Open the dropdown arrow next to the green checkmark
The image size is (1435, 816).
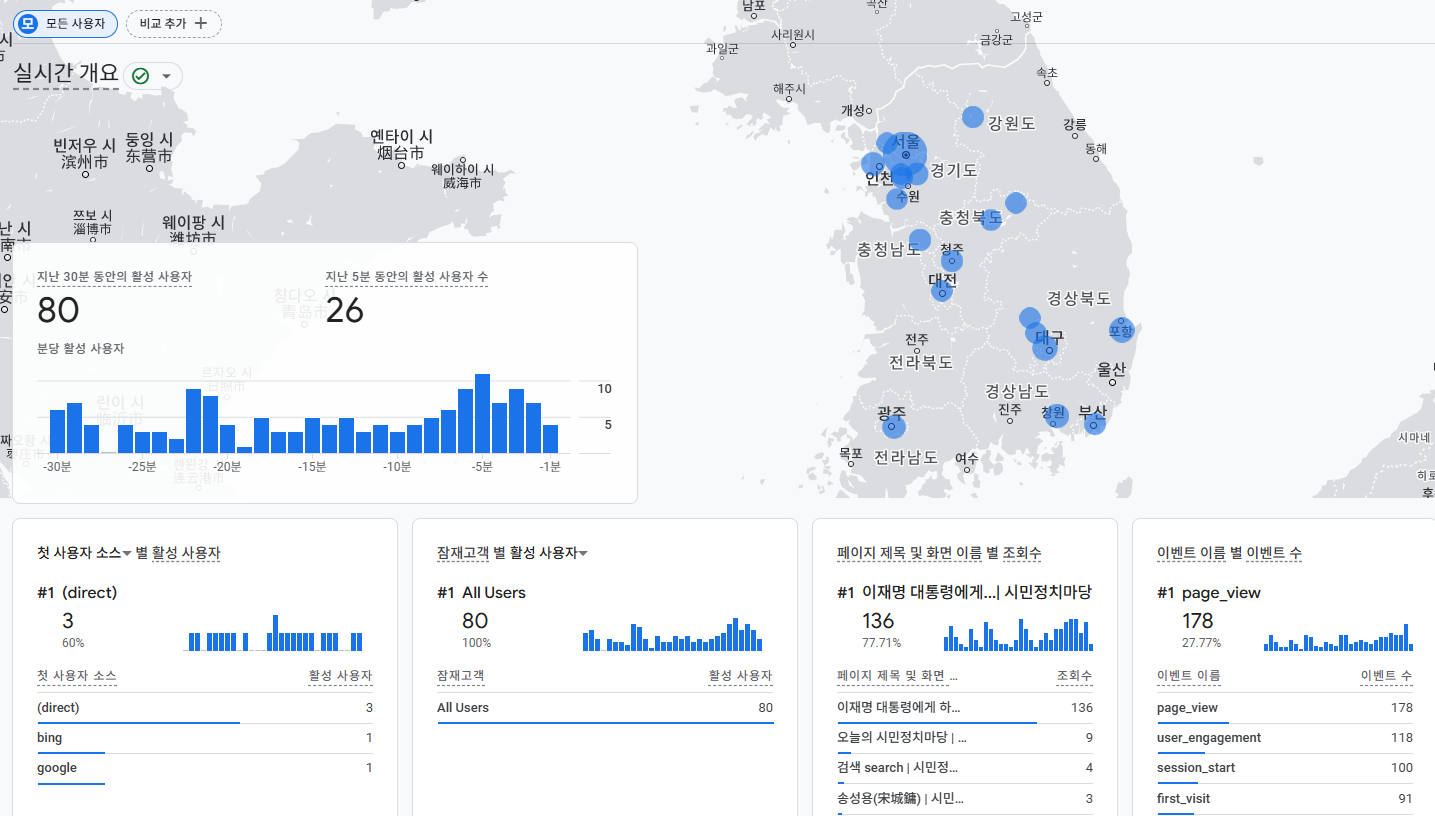[x=166, y=76]
